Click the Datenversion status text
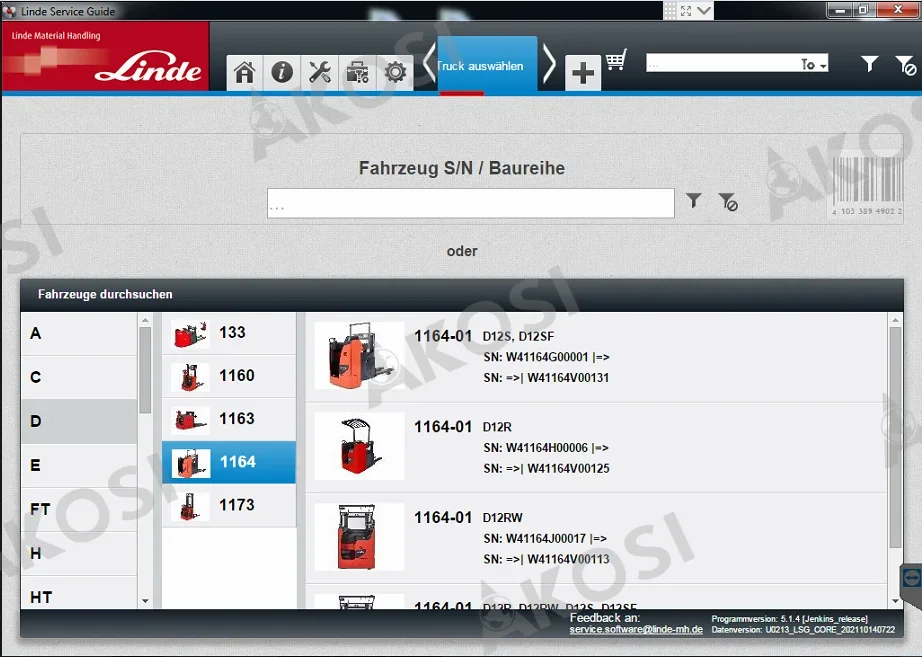The image size is (922, 657). (803, 630)
